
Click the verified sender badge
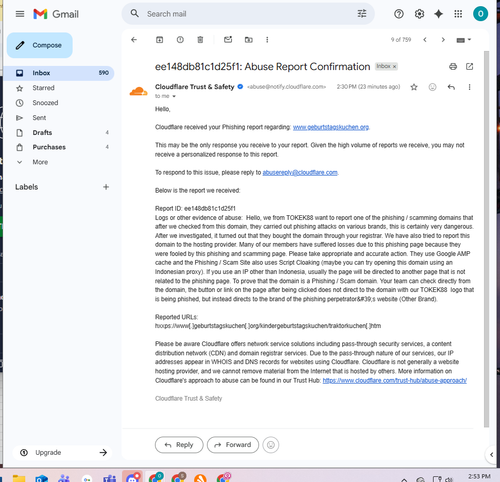click(240, 87)
